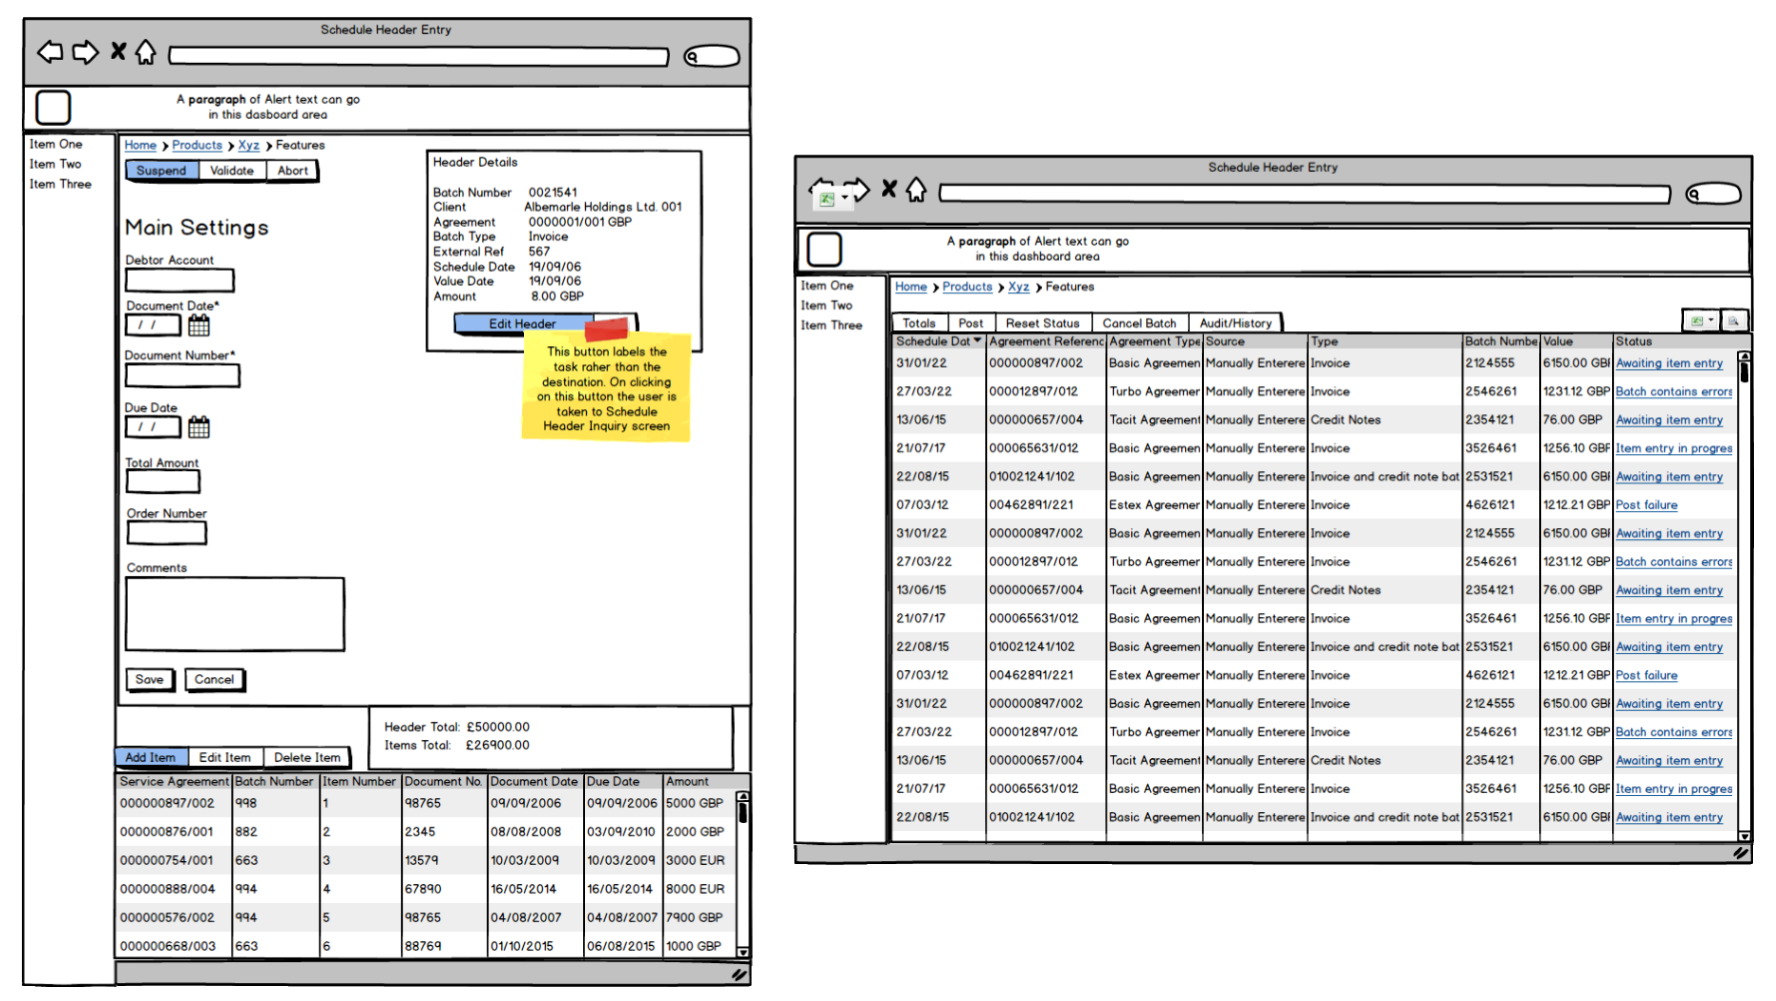Click the forward arrow in the left browser window
Image resolution: width=1776 pixels, height=1001 pixels.
[x=86, y=52]
